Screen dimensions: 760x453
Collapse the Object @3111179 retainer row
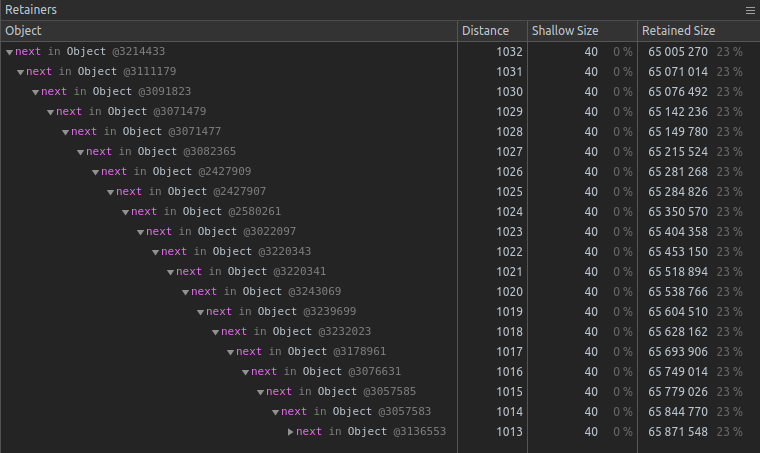pos(20,72)
